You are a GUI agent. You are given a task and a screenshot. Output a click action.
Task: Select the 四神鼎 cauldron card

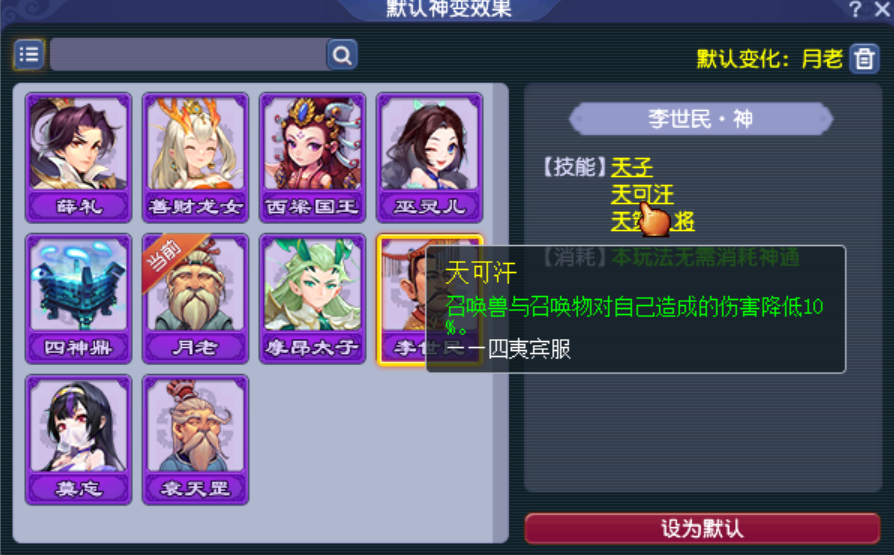click(79, 299)
